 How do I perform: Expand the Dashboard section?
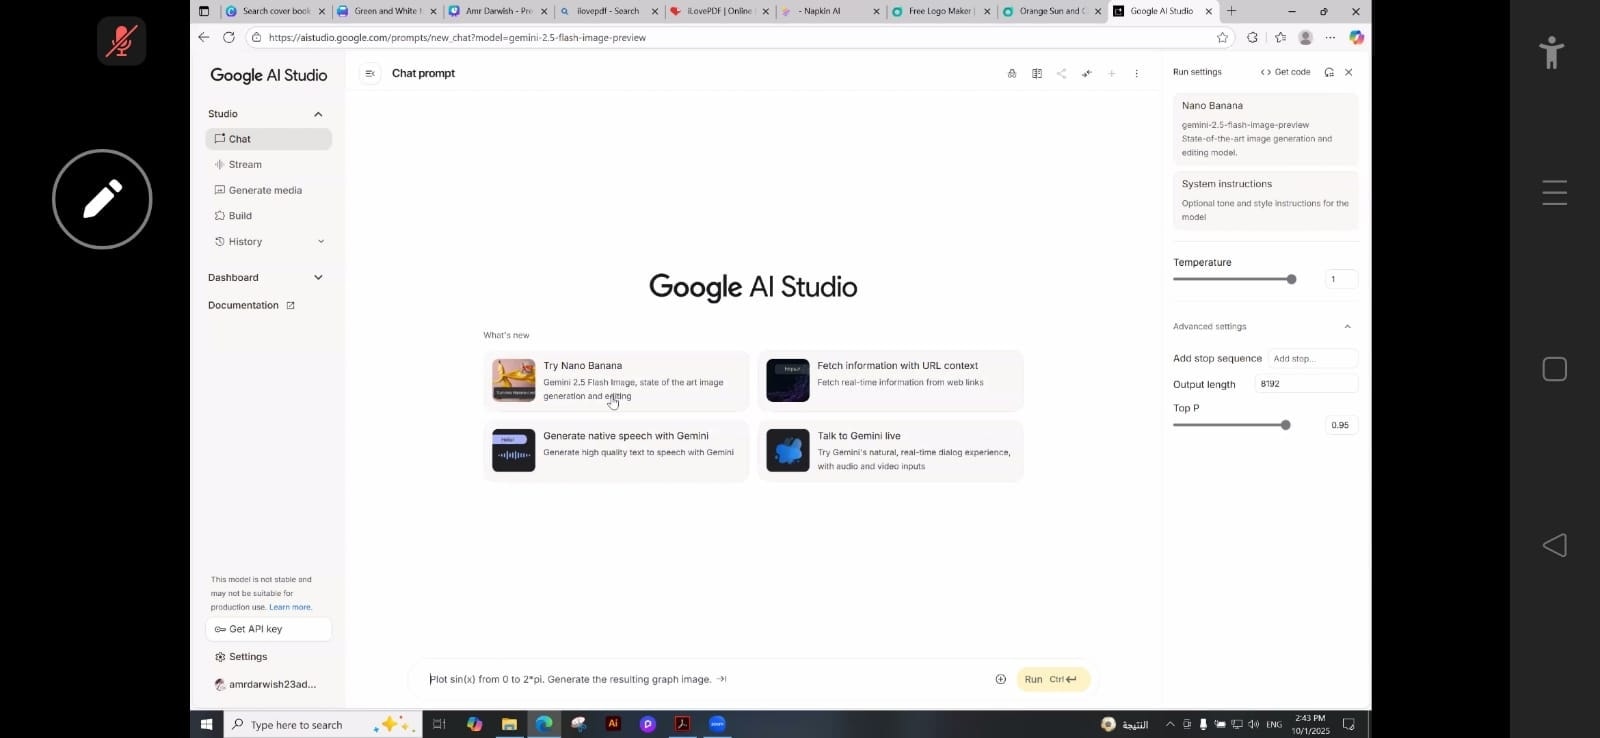[318, 278]
